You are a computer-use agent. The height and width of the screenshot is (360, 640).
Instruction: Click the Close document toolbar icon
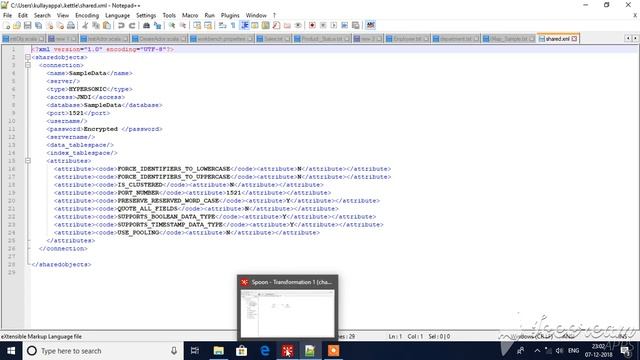click(49, 25)
